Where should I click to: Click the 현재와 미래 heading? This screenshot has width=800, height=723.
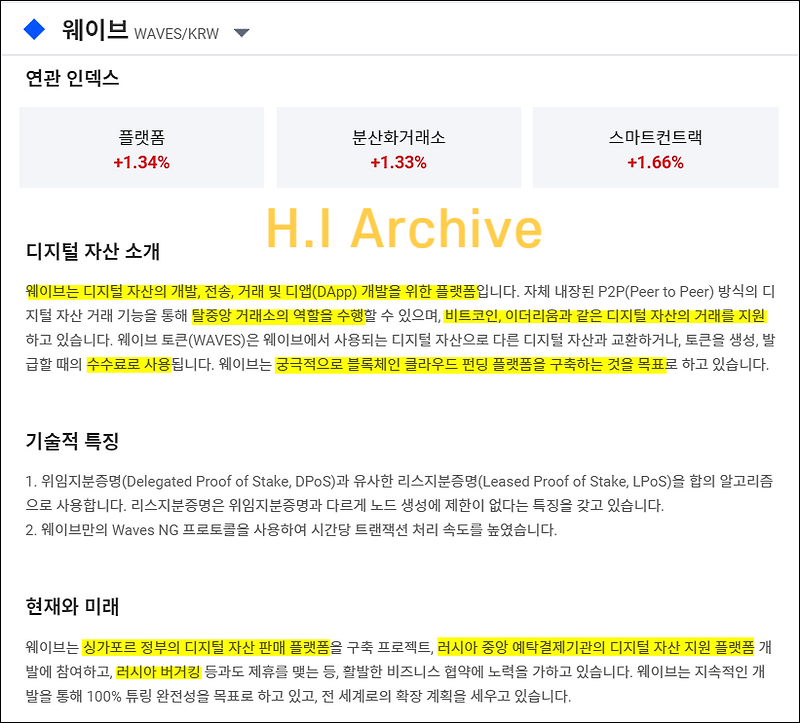(x=72, y=607)
